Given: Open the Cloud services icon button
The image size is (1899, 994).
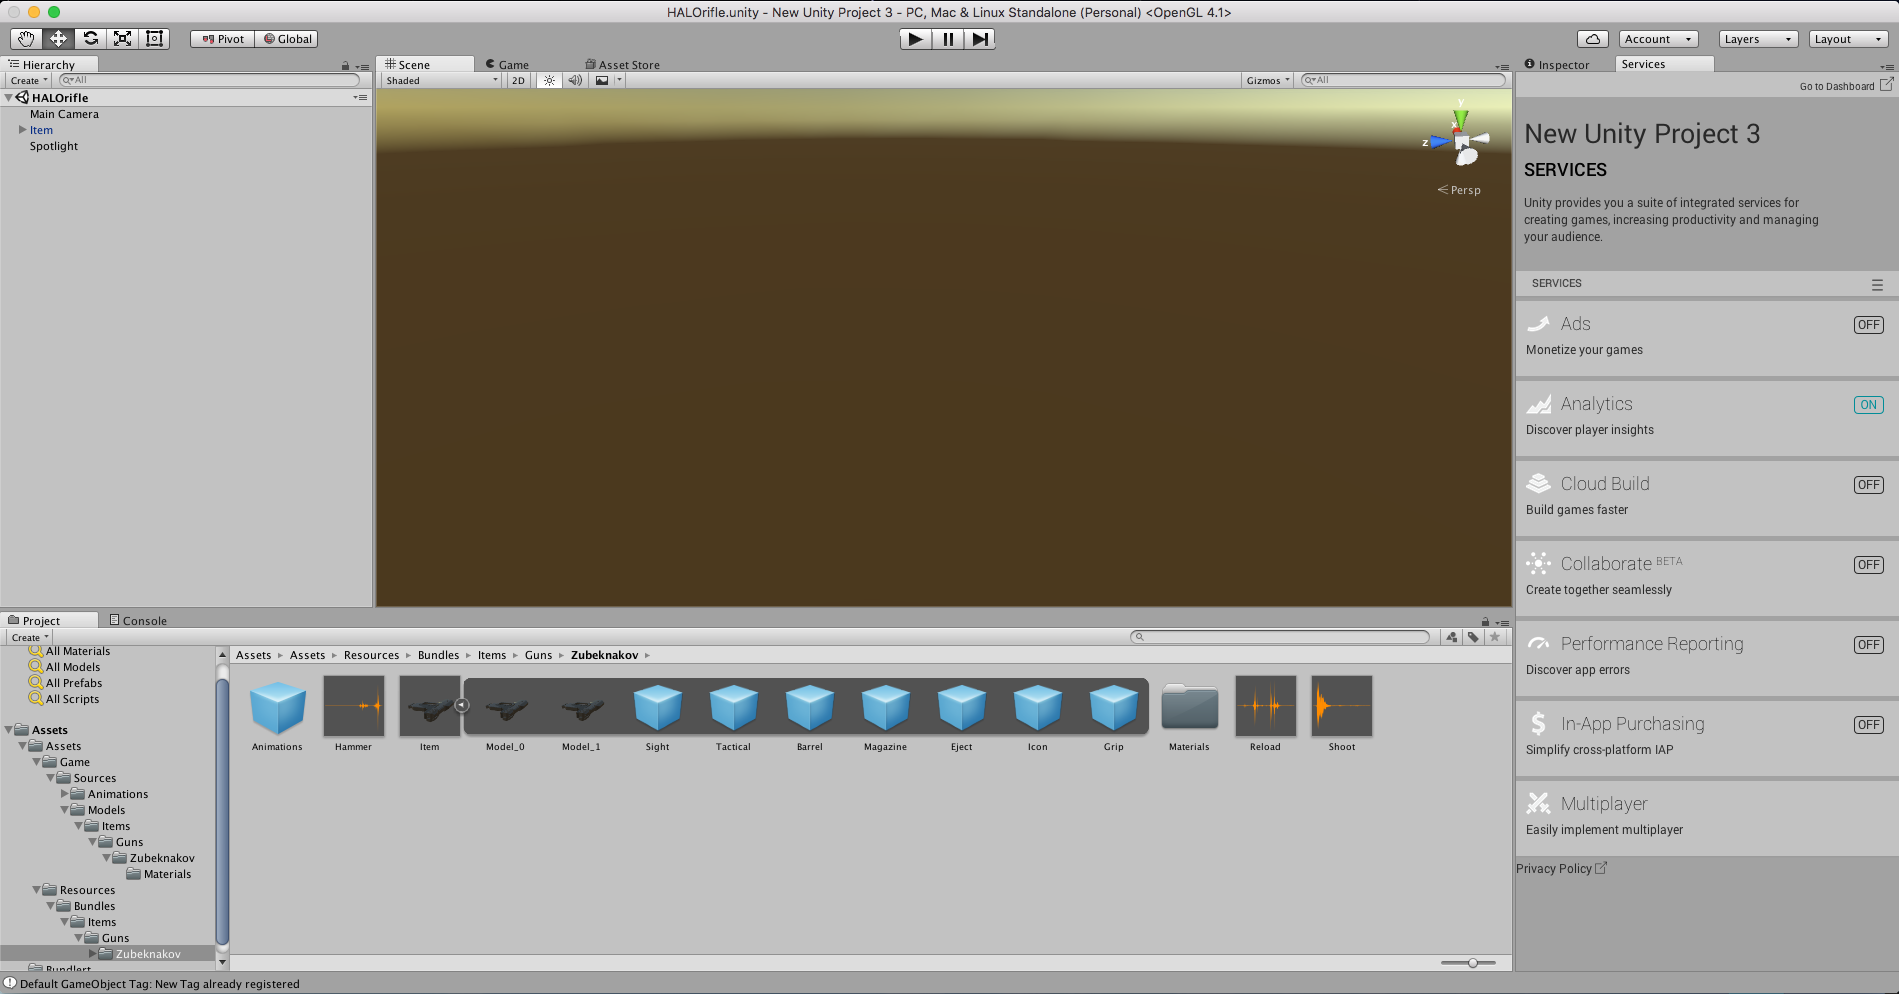Looking at the screenshot, I should click(x=1593, y=39).
